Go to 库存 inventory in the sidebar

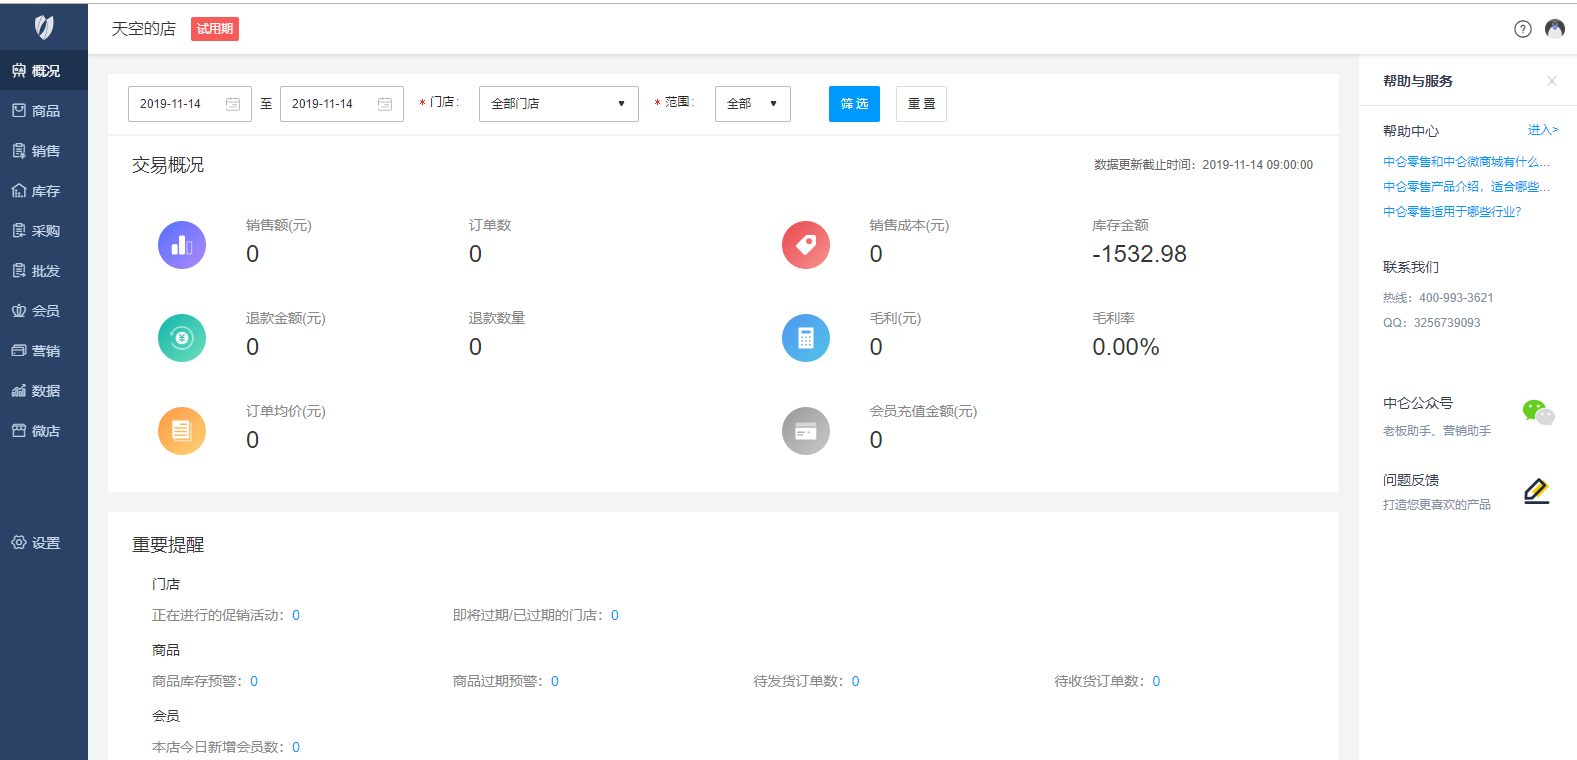pyautogui.click(x=44, y=191)
